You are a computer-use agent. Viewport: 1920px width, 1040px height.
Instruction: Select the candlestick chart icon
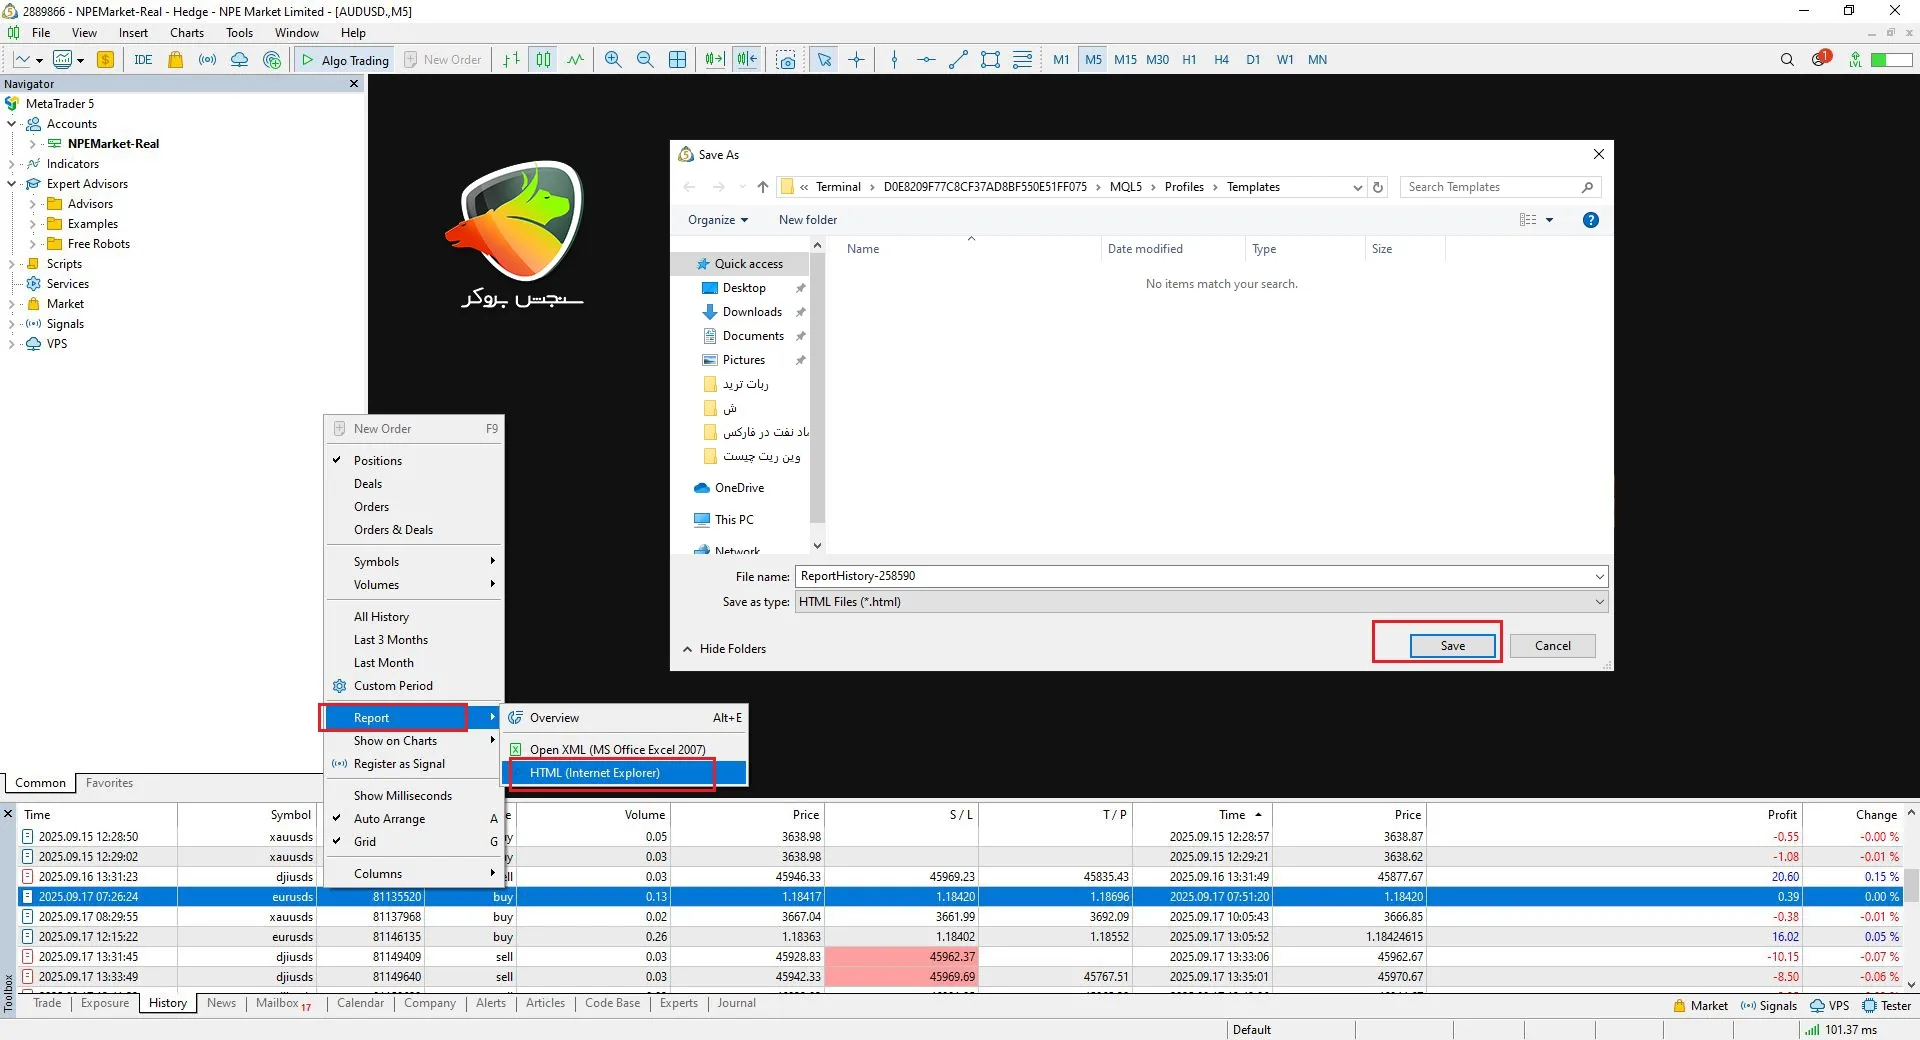point(543,60)
